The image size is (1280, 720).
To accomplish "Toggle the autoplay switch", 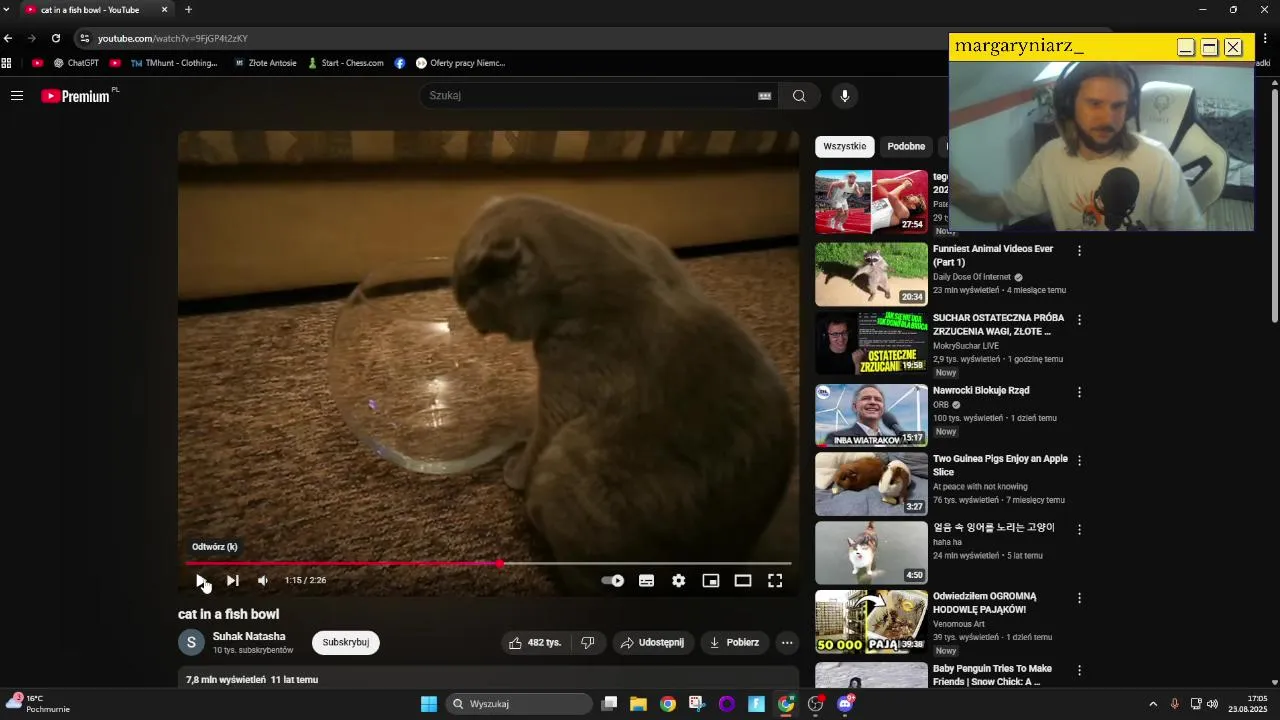I will pyautogui.click(x=613, y=580).
